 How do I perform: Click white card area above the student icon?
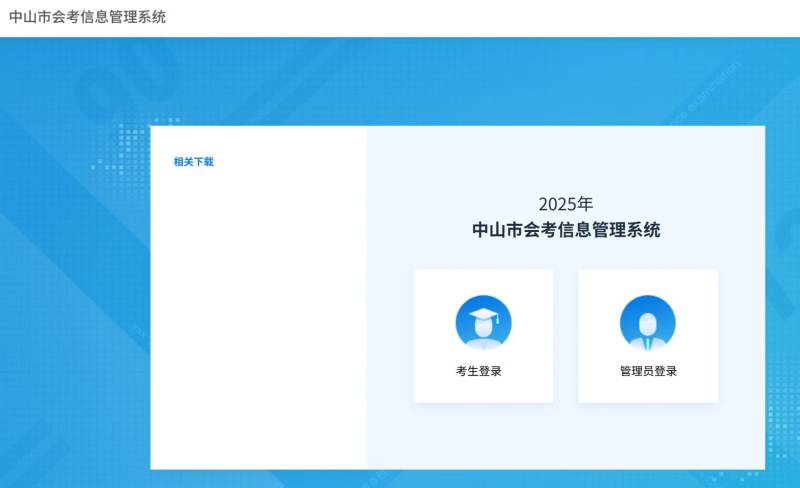tap(483, 281)
